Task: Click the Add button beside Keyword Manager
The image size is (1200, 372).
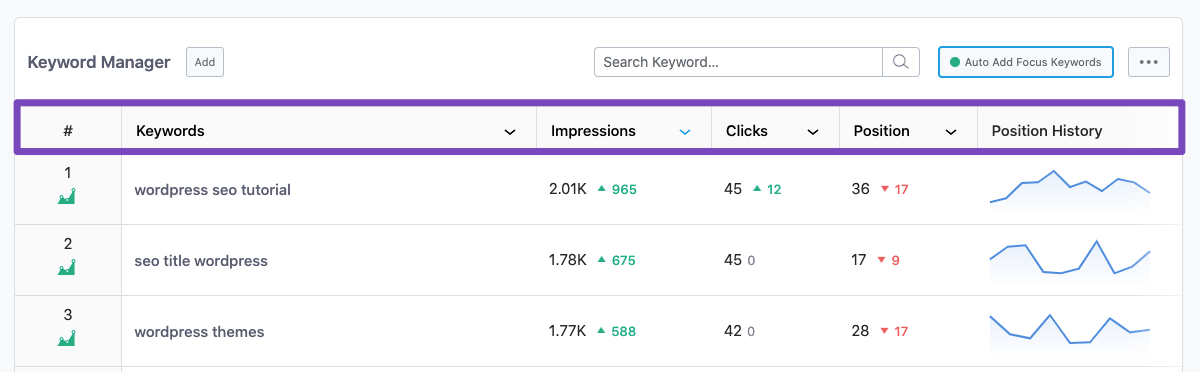Action: click(205, 62)
